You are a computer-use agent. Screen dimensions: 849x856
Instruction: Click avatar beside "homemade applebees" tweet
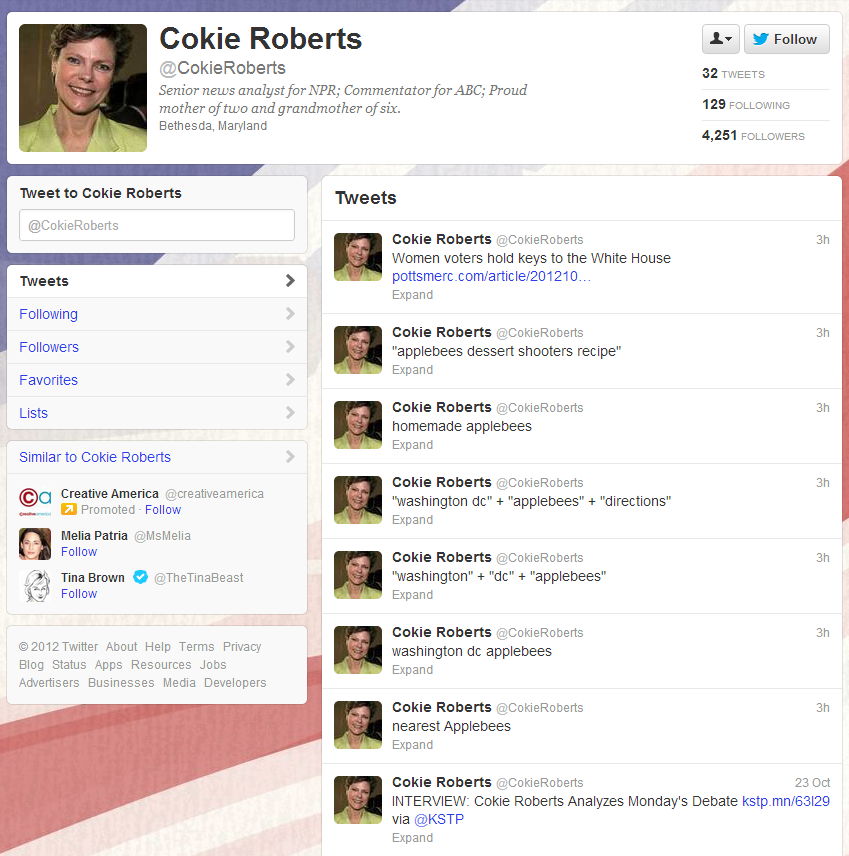click(358, 425)
